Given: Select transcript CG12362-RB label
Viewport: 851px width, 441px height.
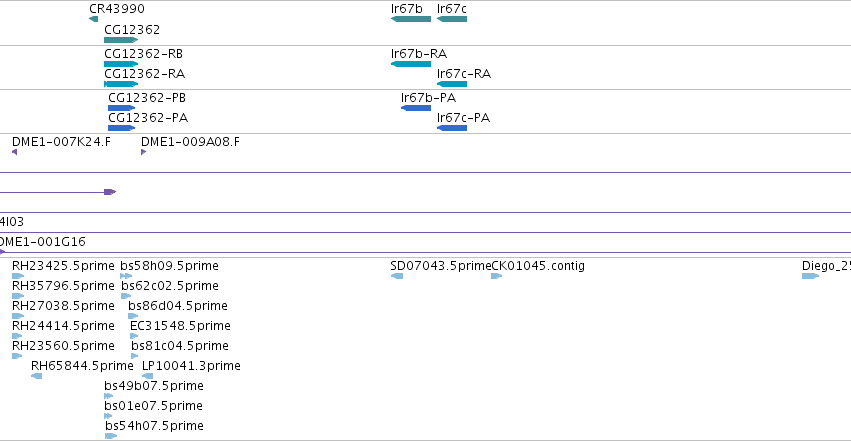Looking at the screenshot, I should pyautogui.click(x=143, y=54).
